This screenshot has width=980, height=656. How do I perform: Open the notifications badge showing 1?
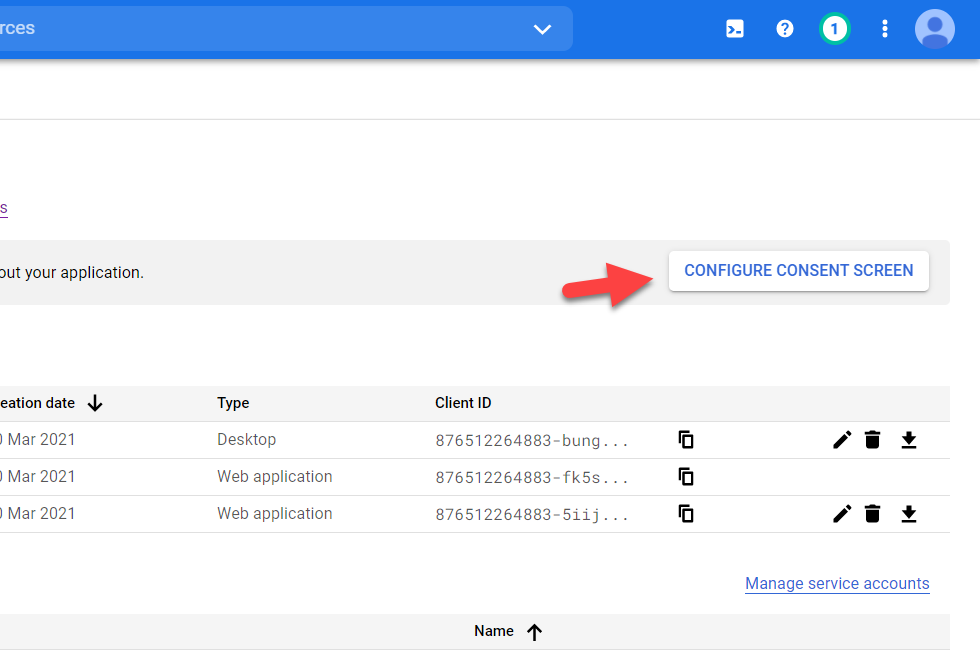(x=834, y=29)
